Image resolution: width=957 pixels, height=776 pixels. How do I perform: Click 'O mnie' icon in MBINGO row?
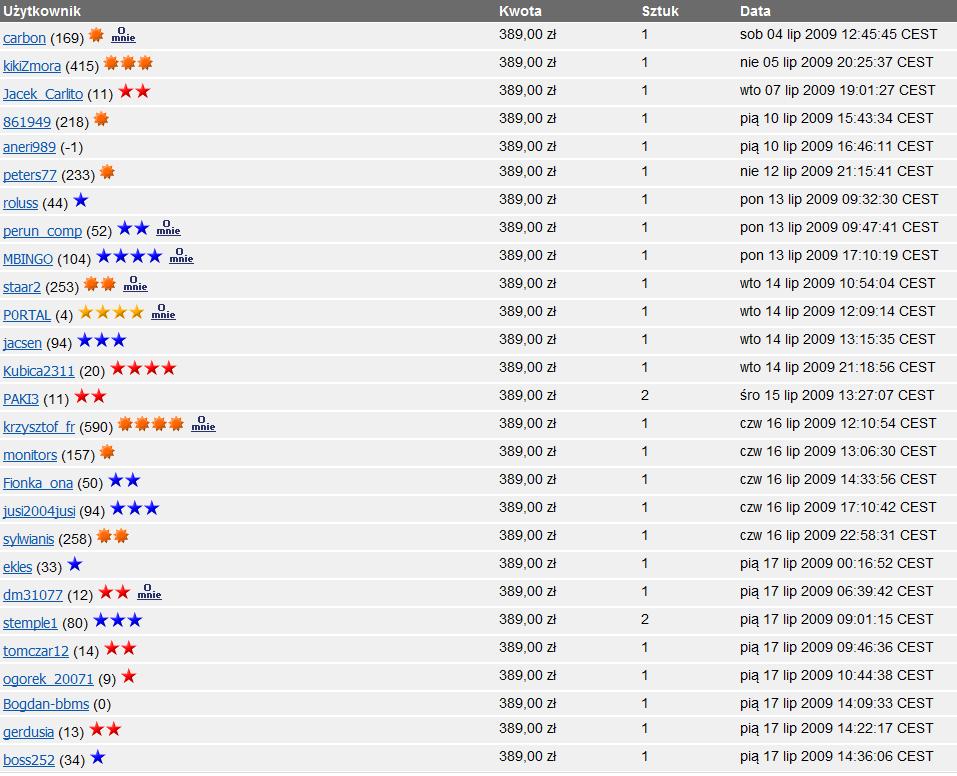181,257
